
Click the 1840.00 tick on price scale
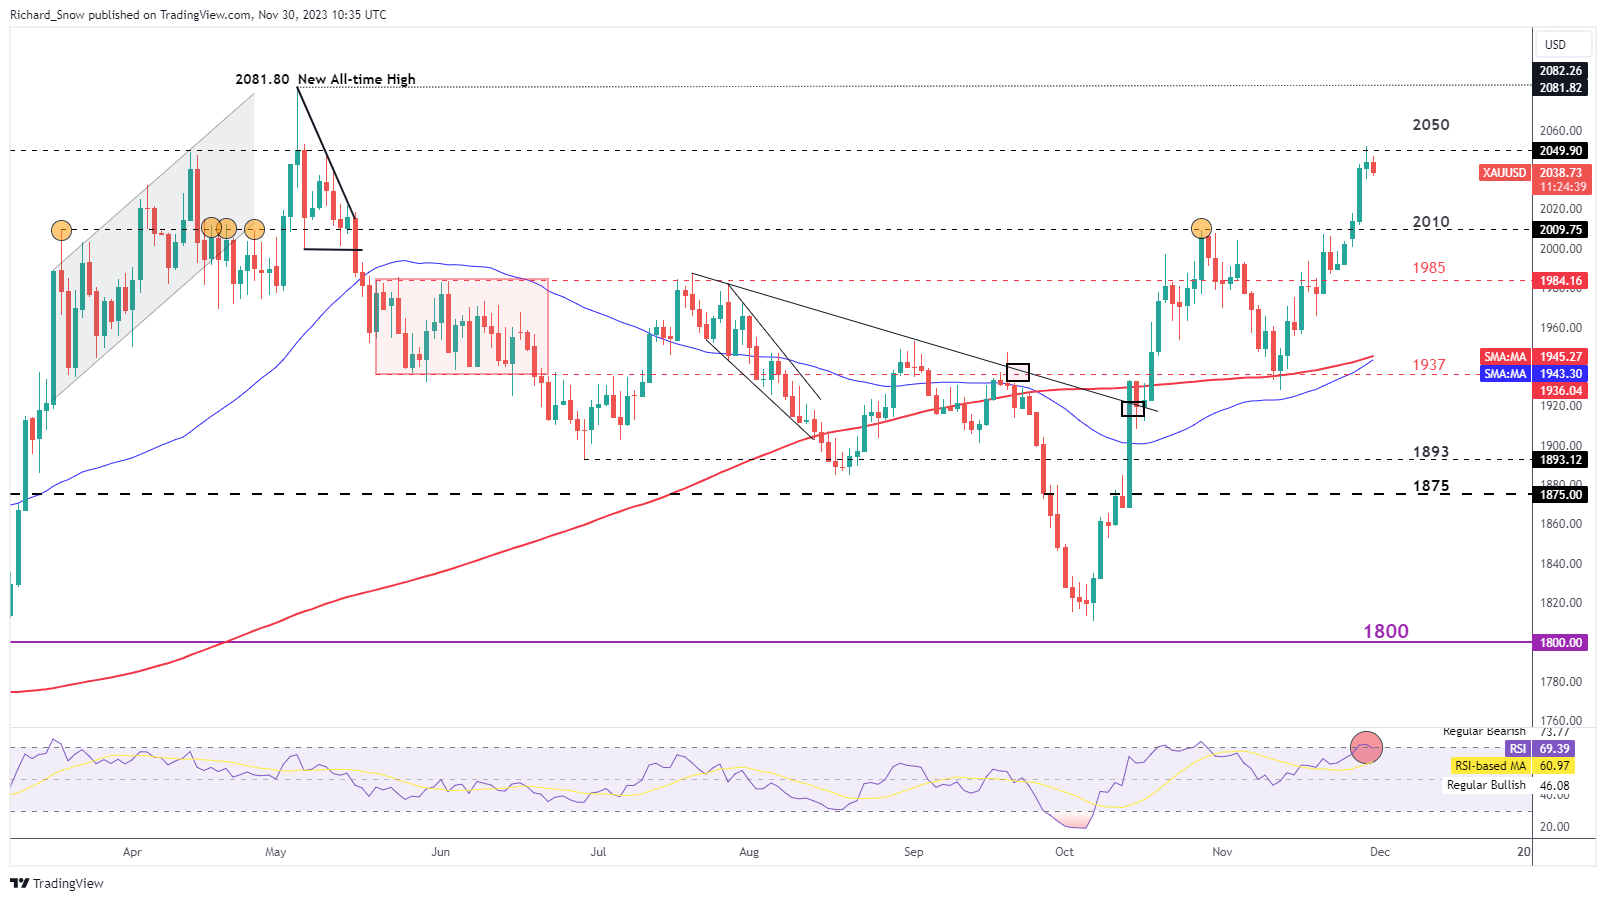(1561, 564)
